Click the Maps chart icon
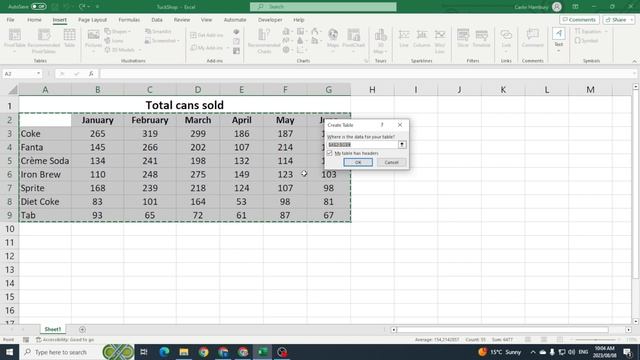The image size is (640, 360). pyautogui.click(x=333, y=39)
